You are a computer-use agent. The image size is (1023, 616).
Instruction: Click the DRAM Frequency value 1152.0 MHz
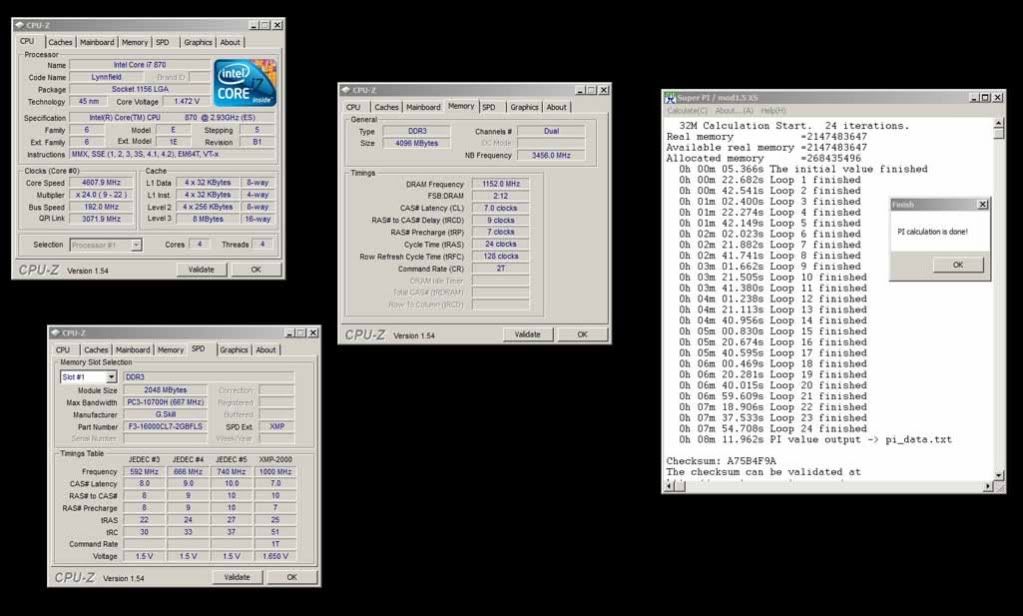(500, 184)
